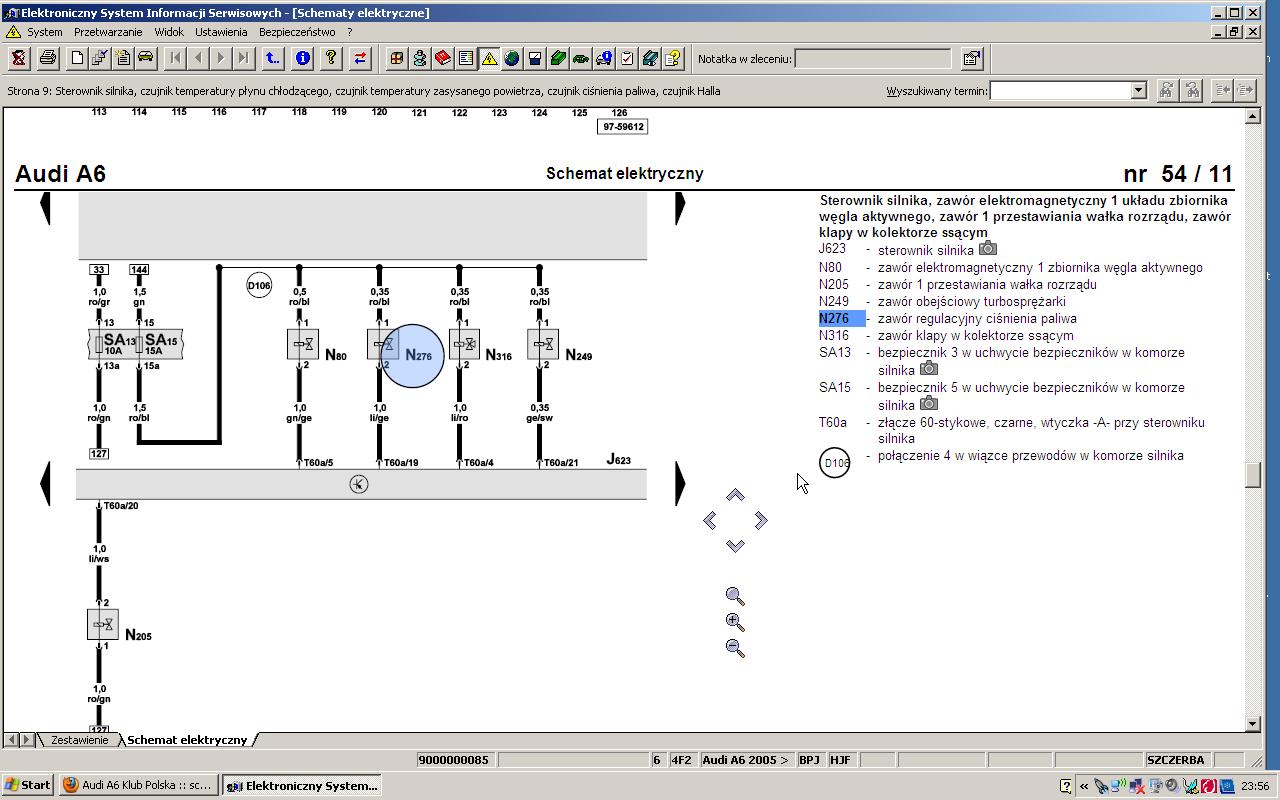This screenshot has width=1280, height=800.
Task: Go to the next page arrow
Action: (x=221, y=58)
